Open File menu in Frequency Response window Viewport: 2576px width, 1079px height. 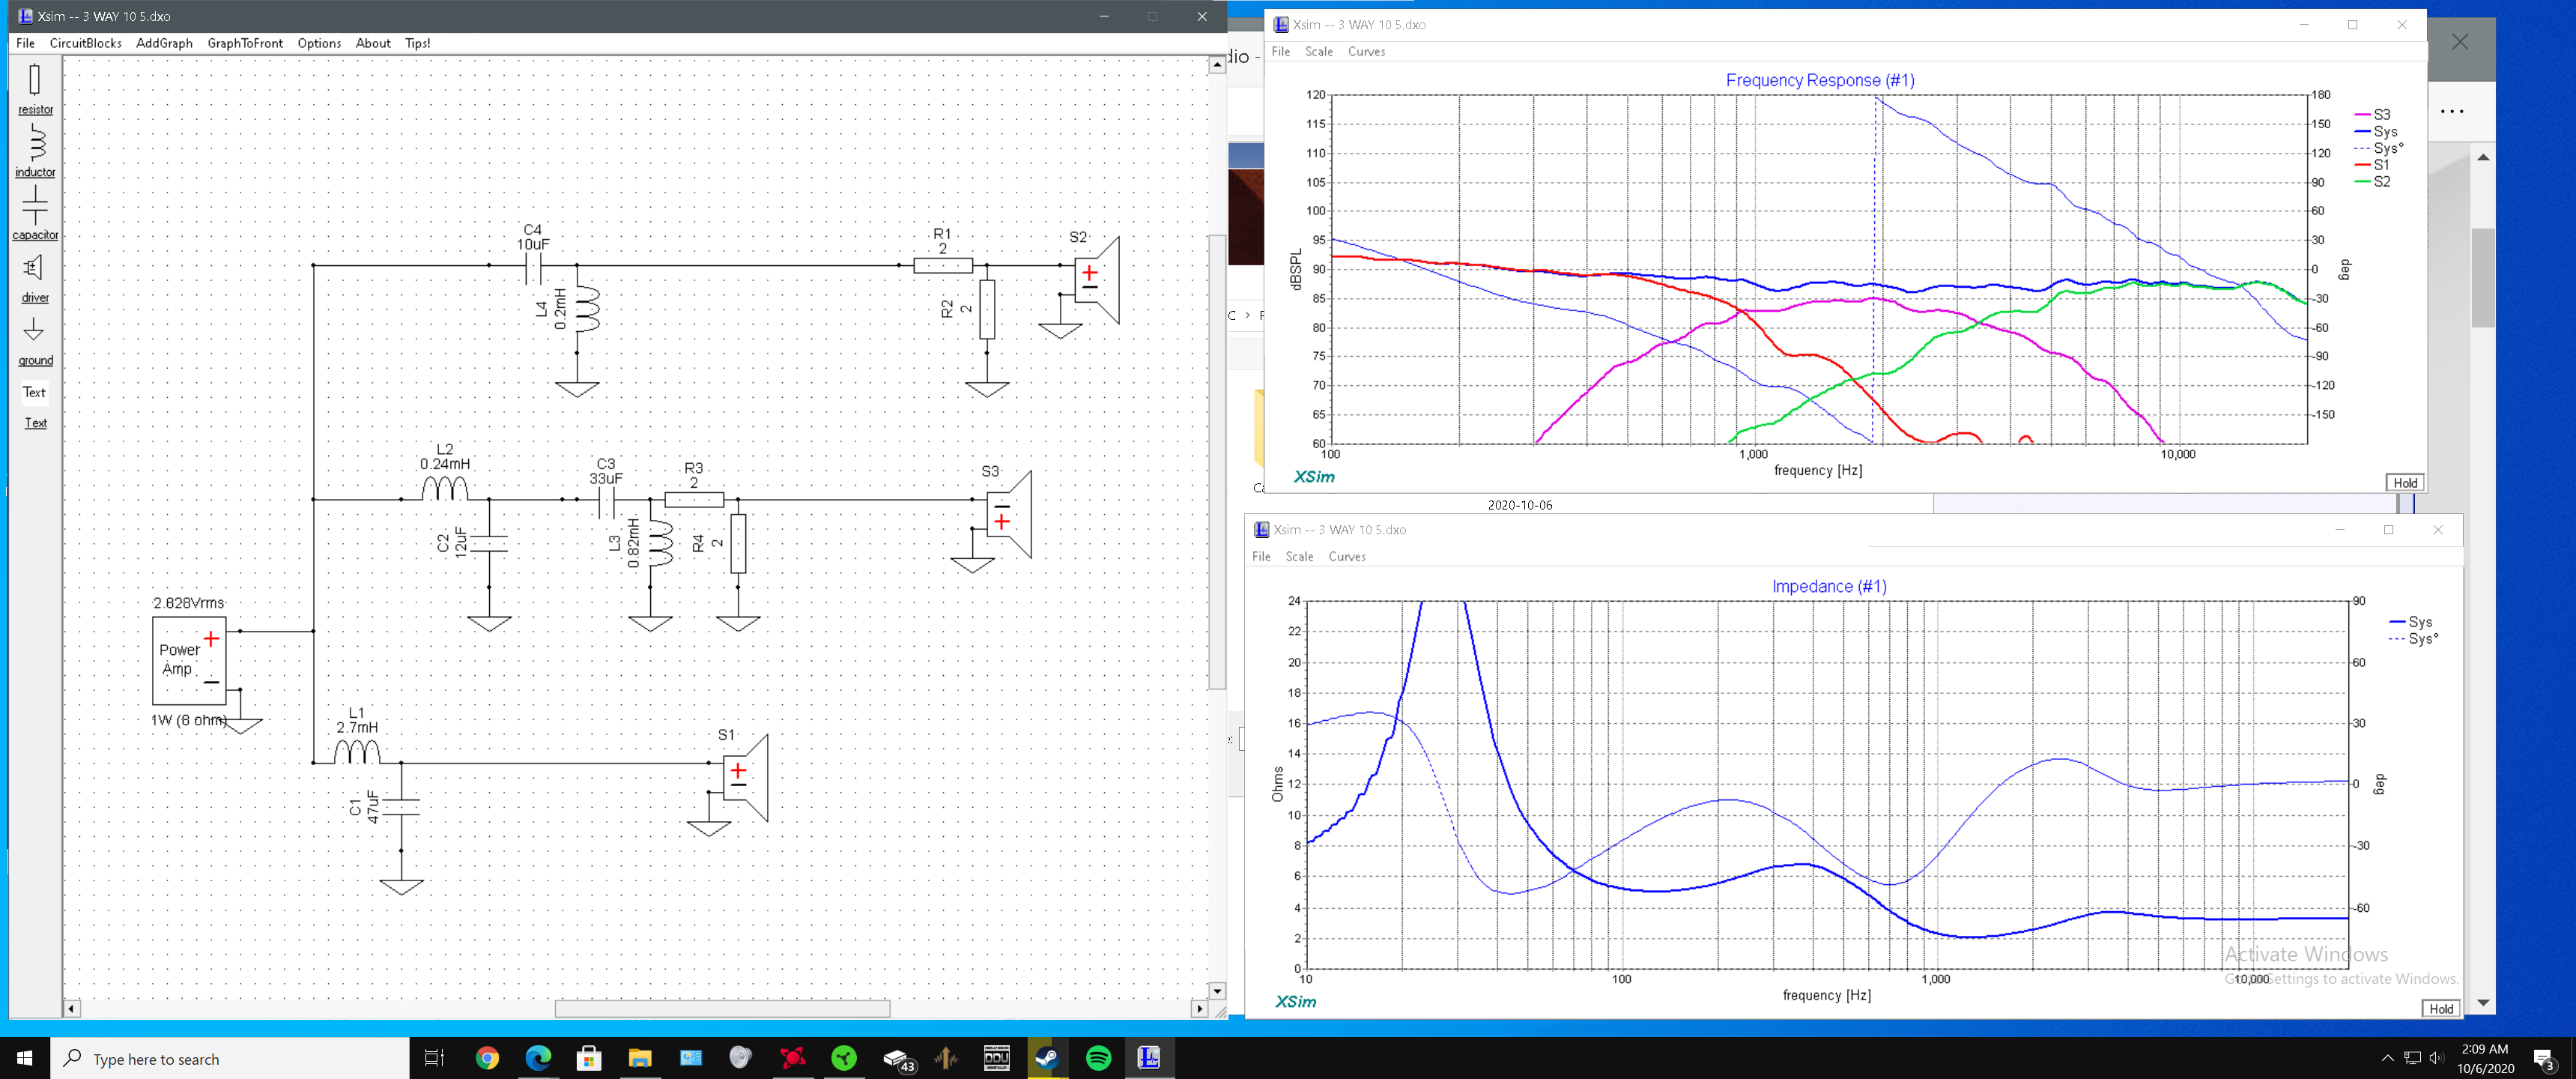pos(1280,51)
